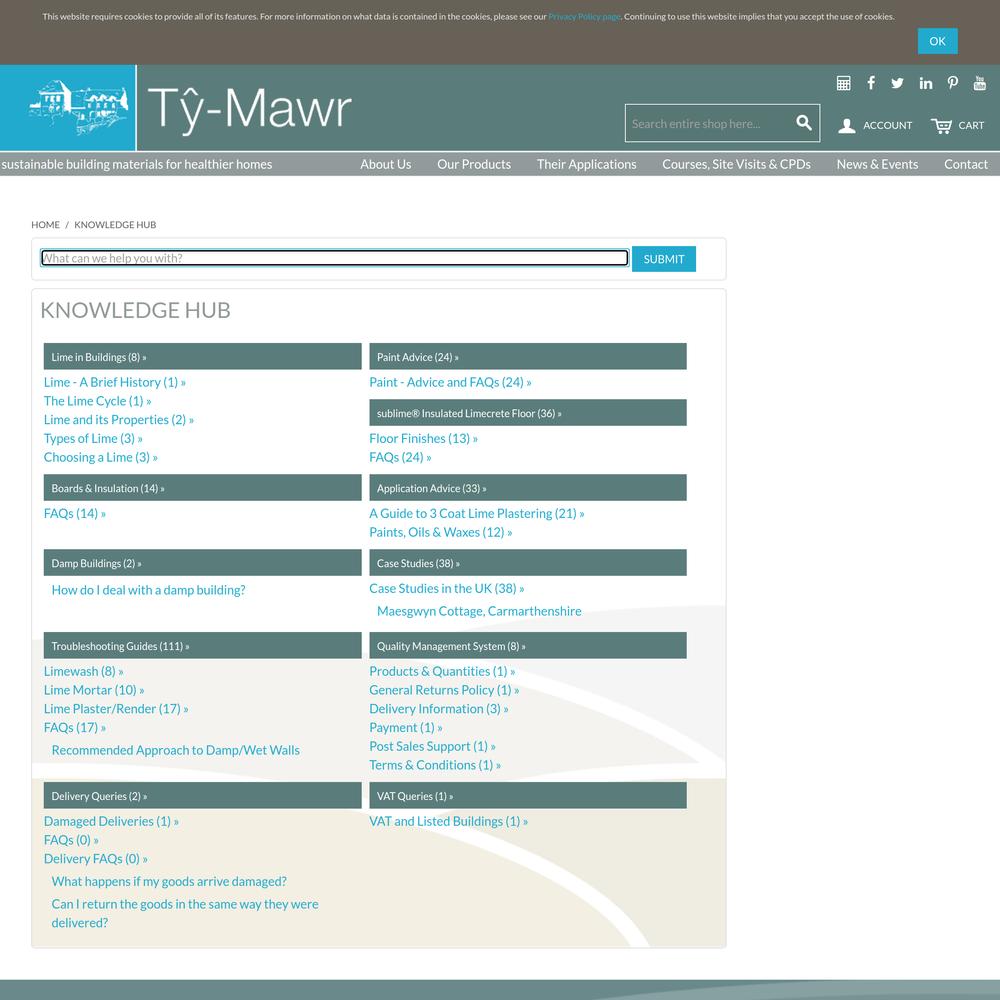
Task: Open the Twitter icon link
Action: pos(897,83)
